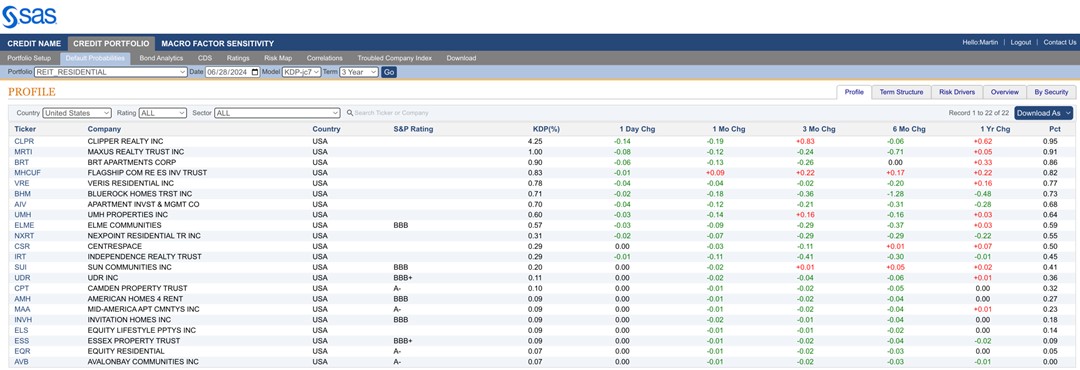Click the Go button
The width and height of the screenshot is (1080, 370).
(x=388, y=72)
